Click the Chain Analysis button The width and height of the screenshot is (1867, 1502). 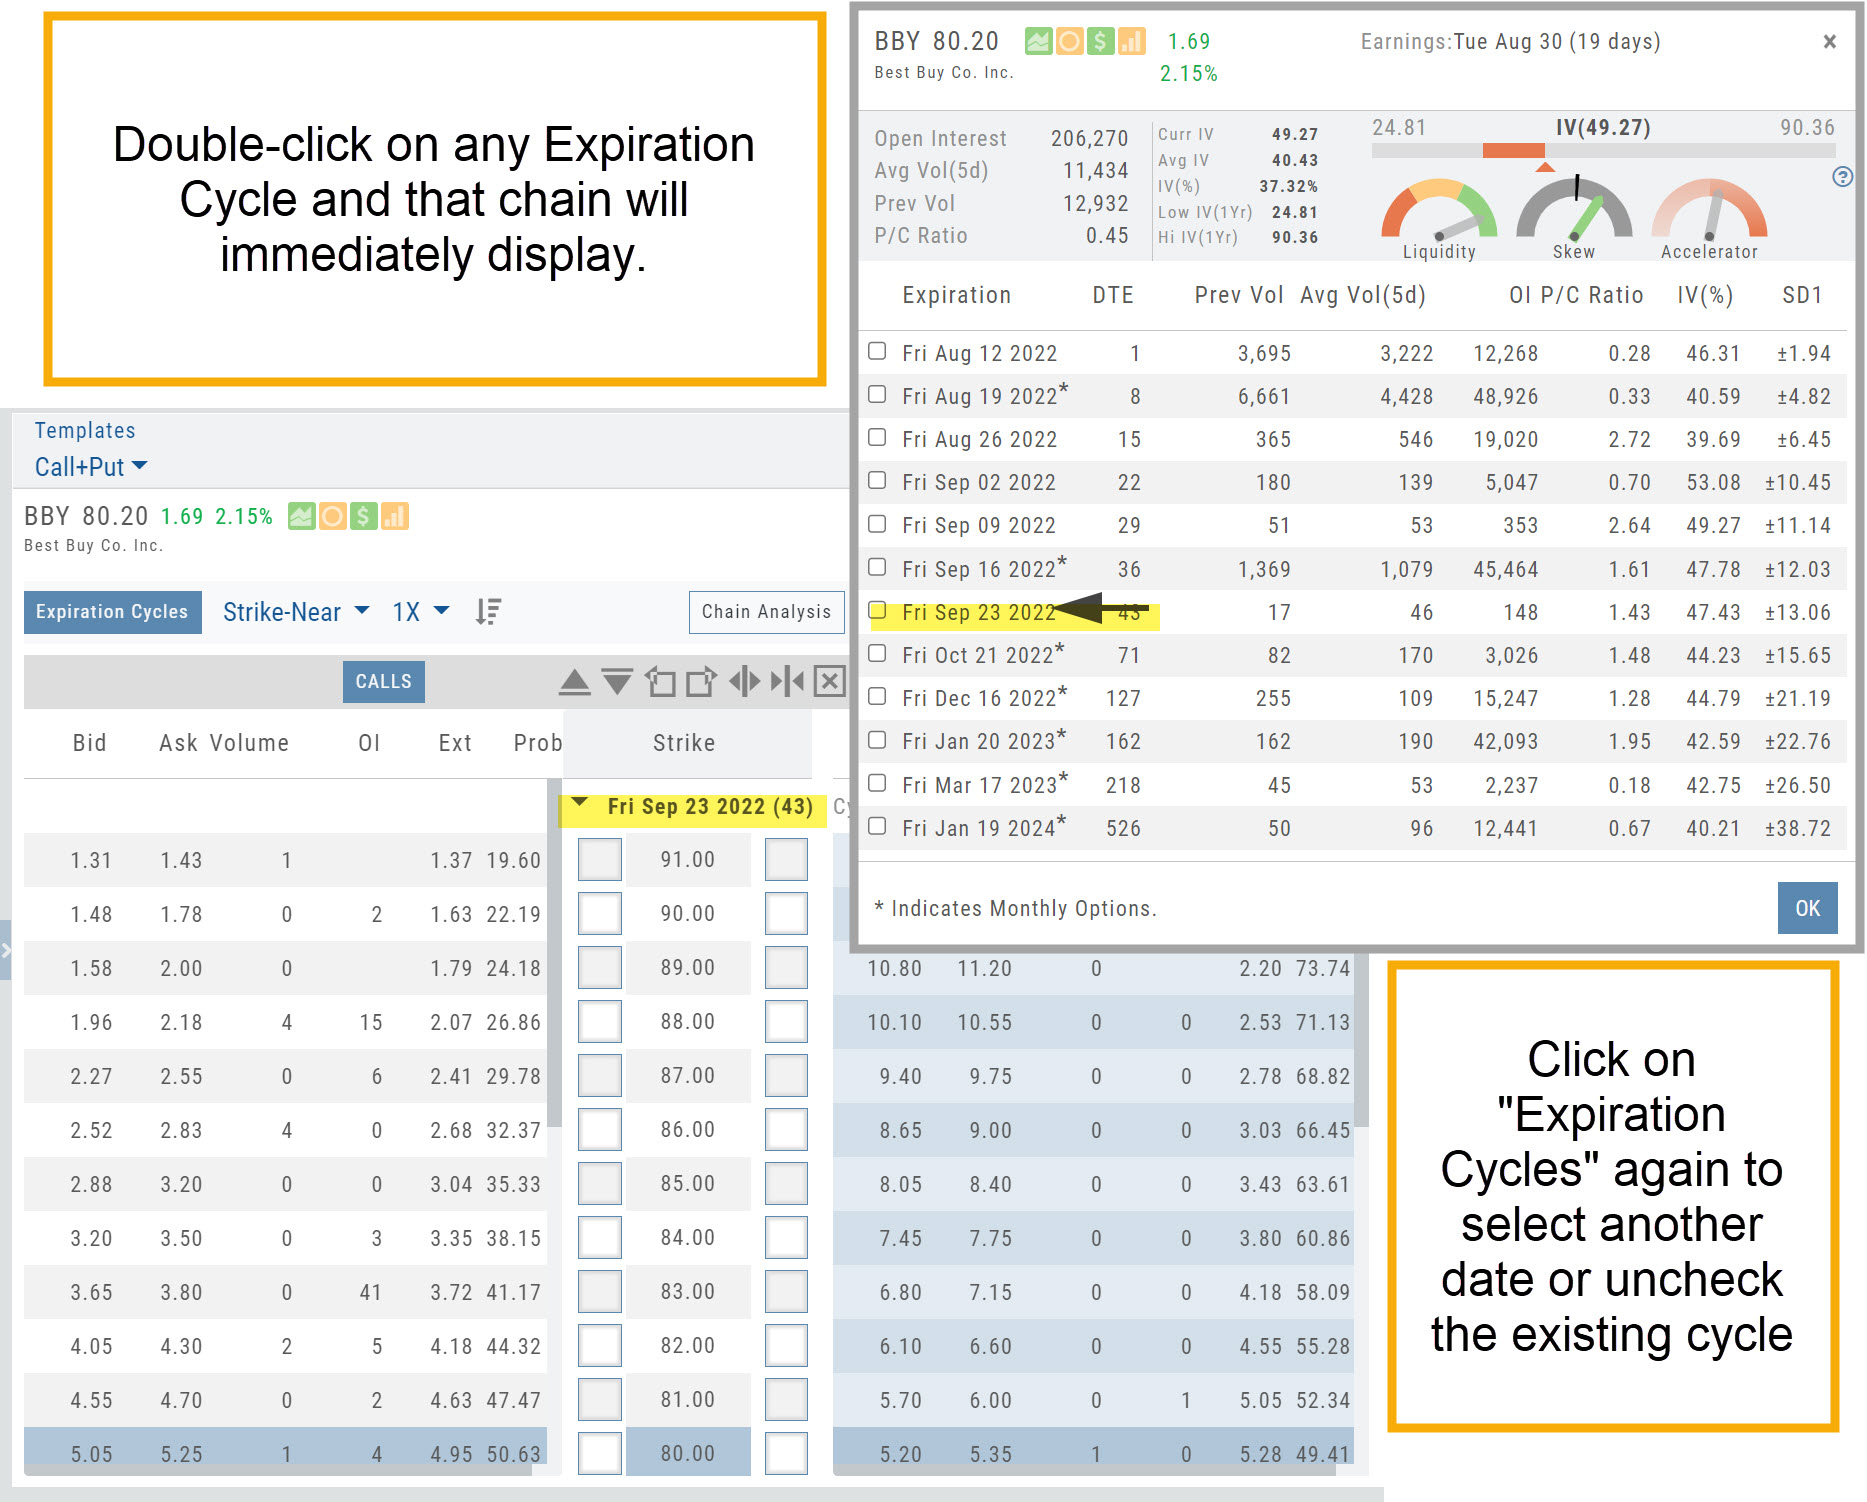[766, 612]
